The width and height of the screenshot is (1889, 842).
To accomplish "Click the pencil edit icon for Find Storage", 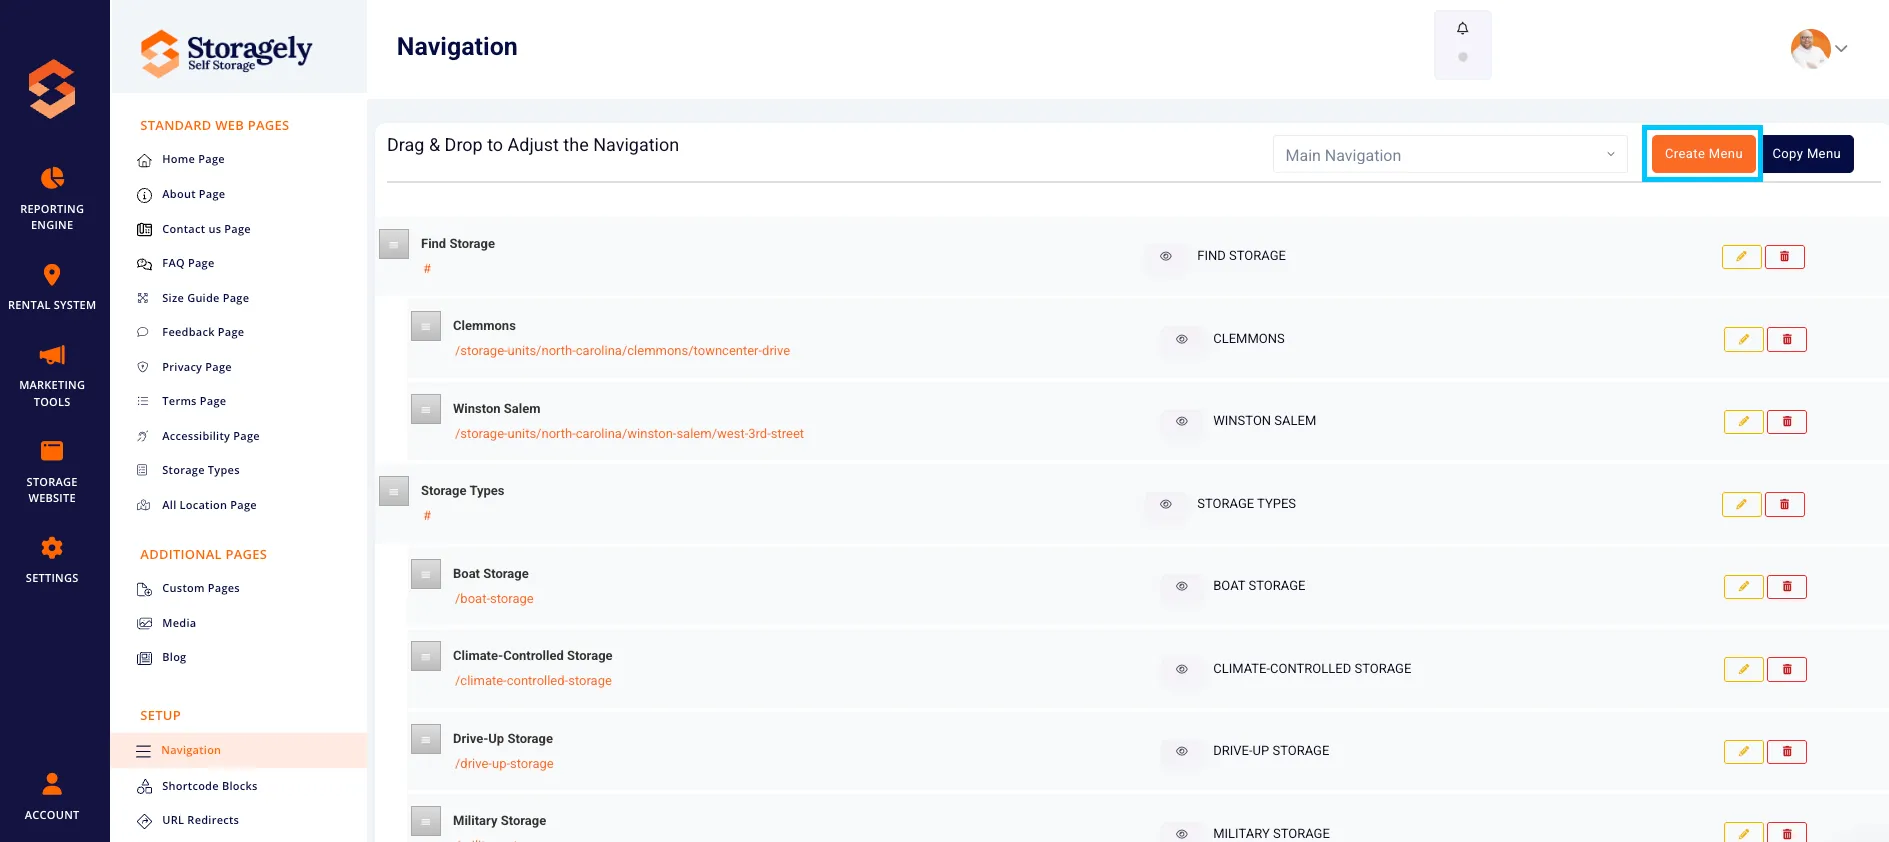I will pyautogui.click(x=1741, y=257).
